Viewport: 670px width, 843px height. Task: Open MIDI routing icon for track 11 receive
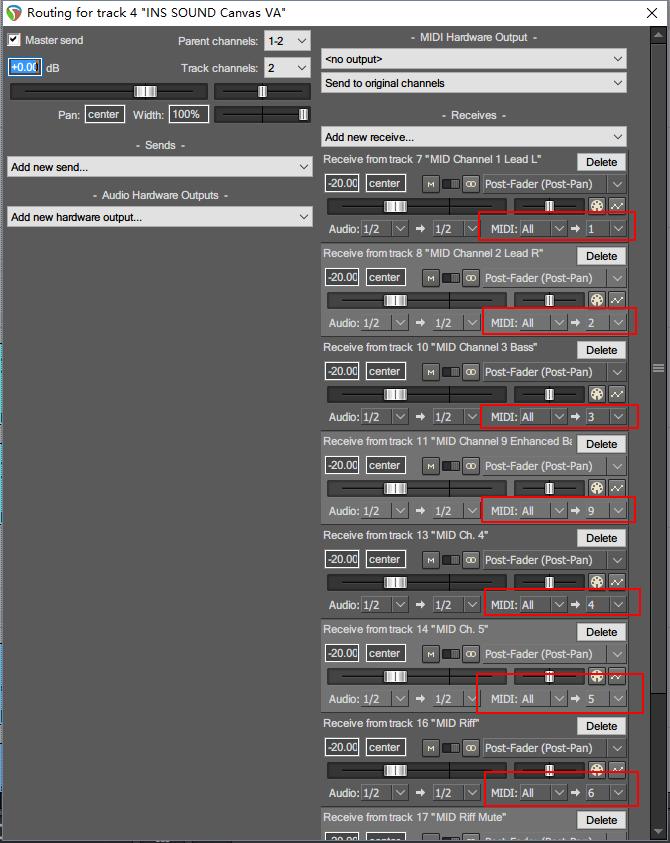pos(596,488)
